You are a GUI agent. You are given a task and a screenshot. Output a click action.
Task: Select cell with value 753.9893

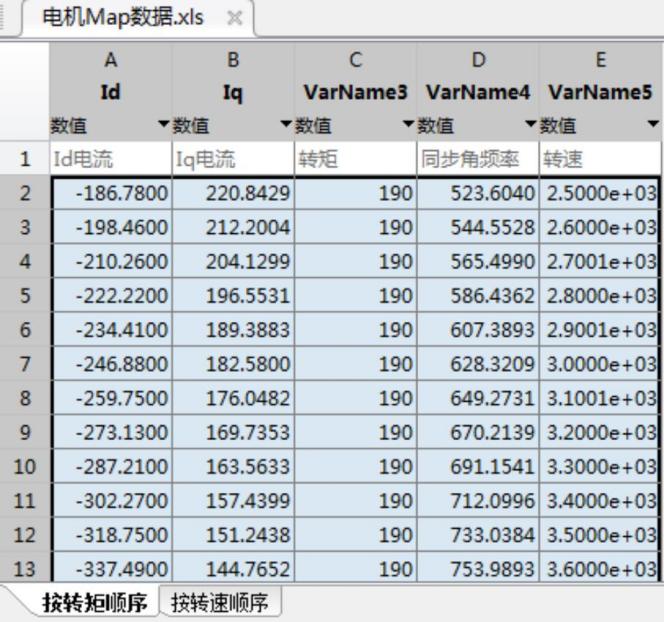tap(478, 567)
